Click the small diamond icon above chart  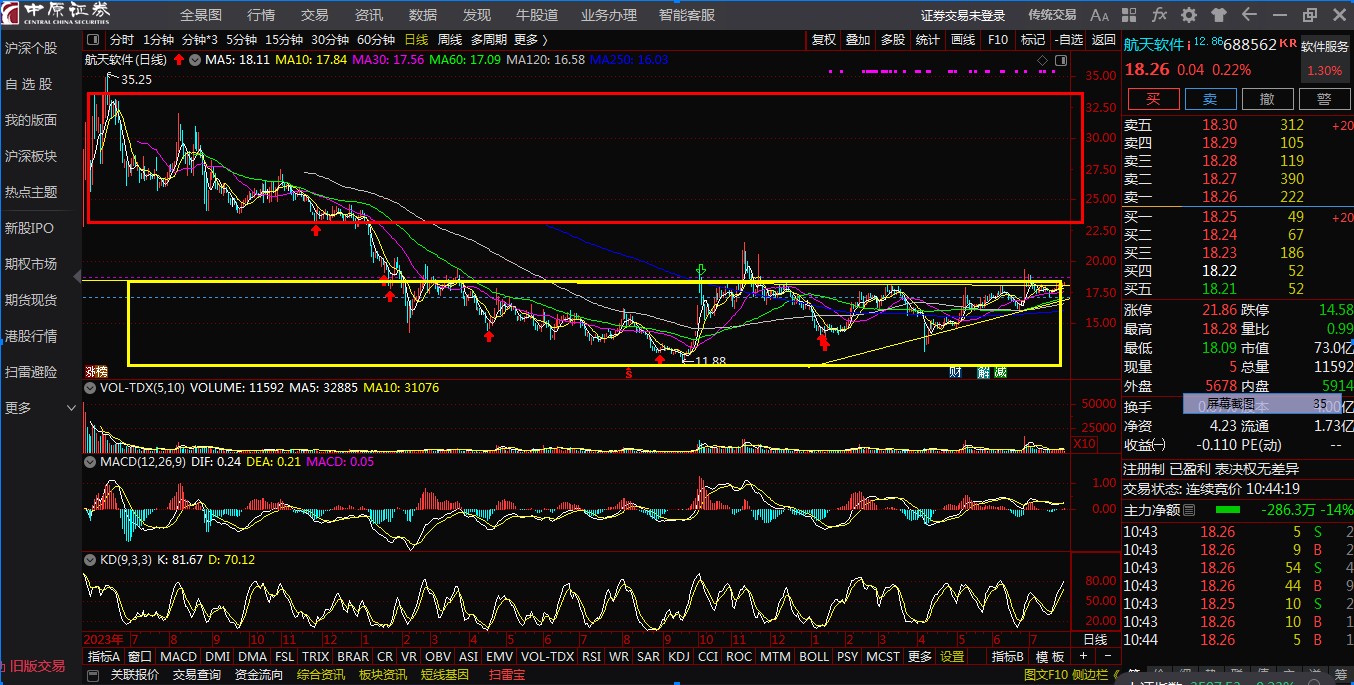[x=1042, y=61]
